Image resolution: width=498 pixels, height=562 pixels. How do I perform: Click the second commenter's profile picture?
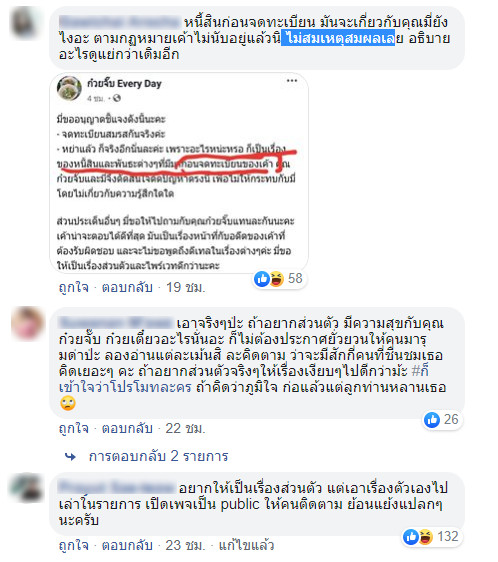point(27,323)
